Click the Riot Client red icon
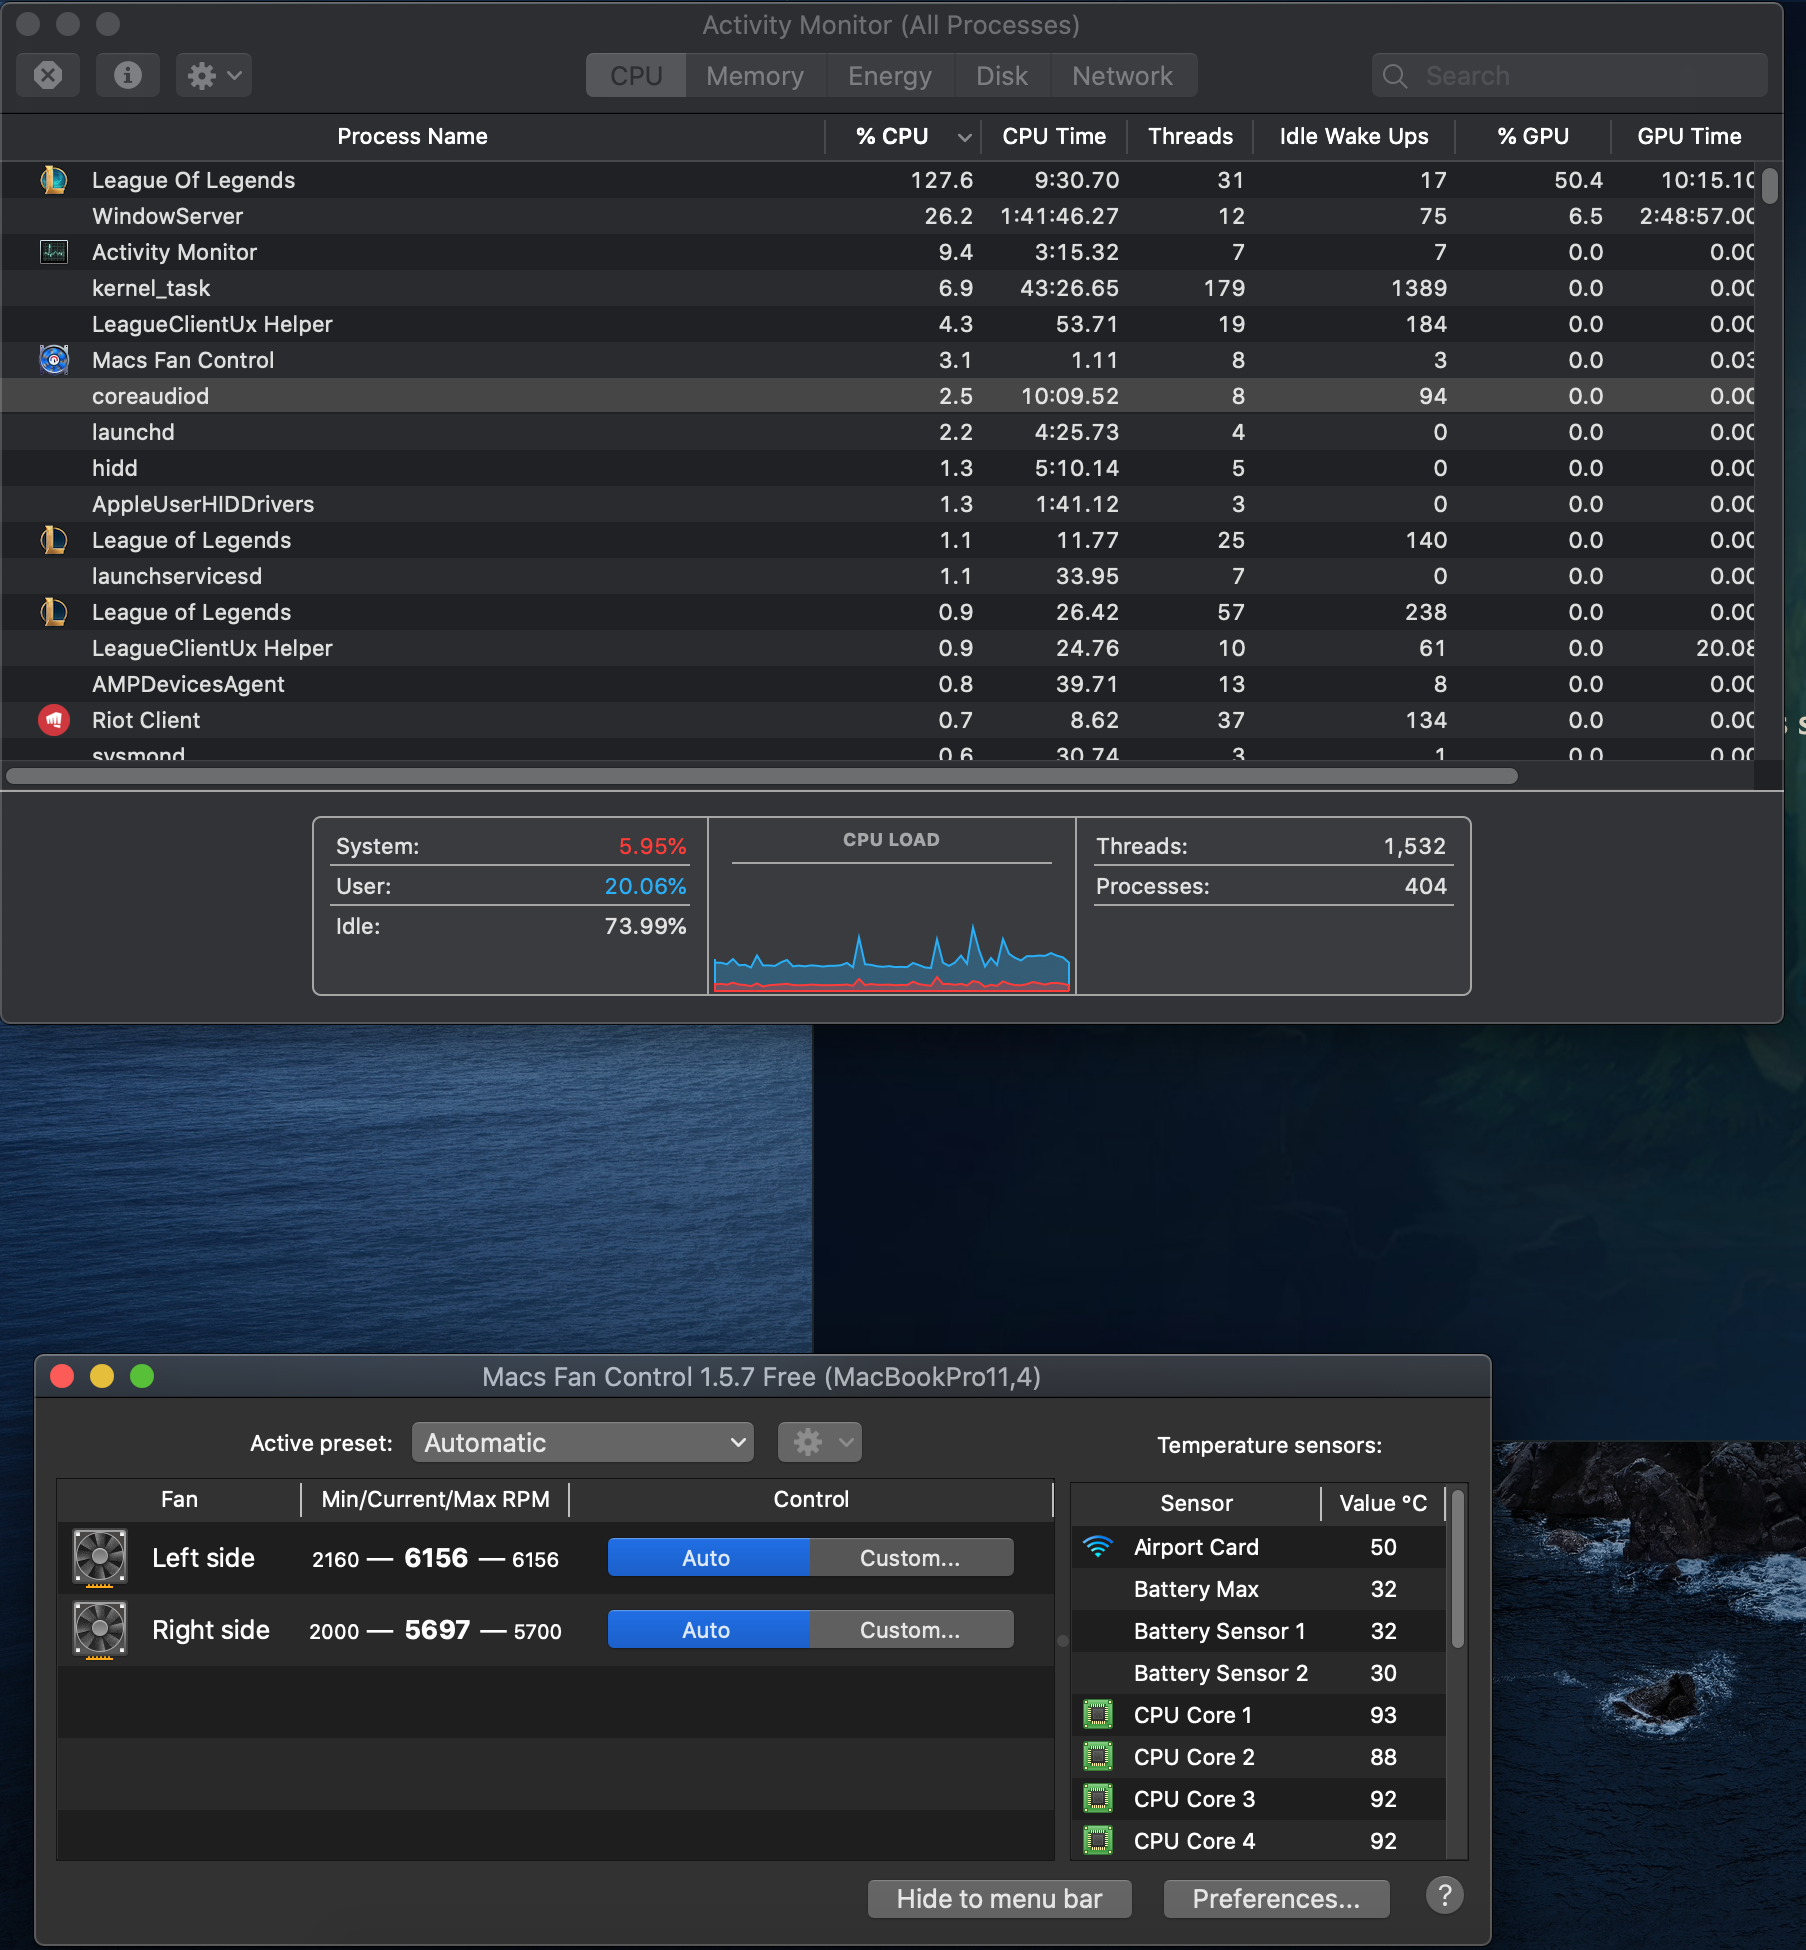This screenshot has width=1806, height=1950. pos(54,720)
